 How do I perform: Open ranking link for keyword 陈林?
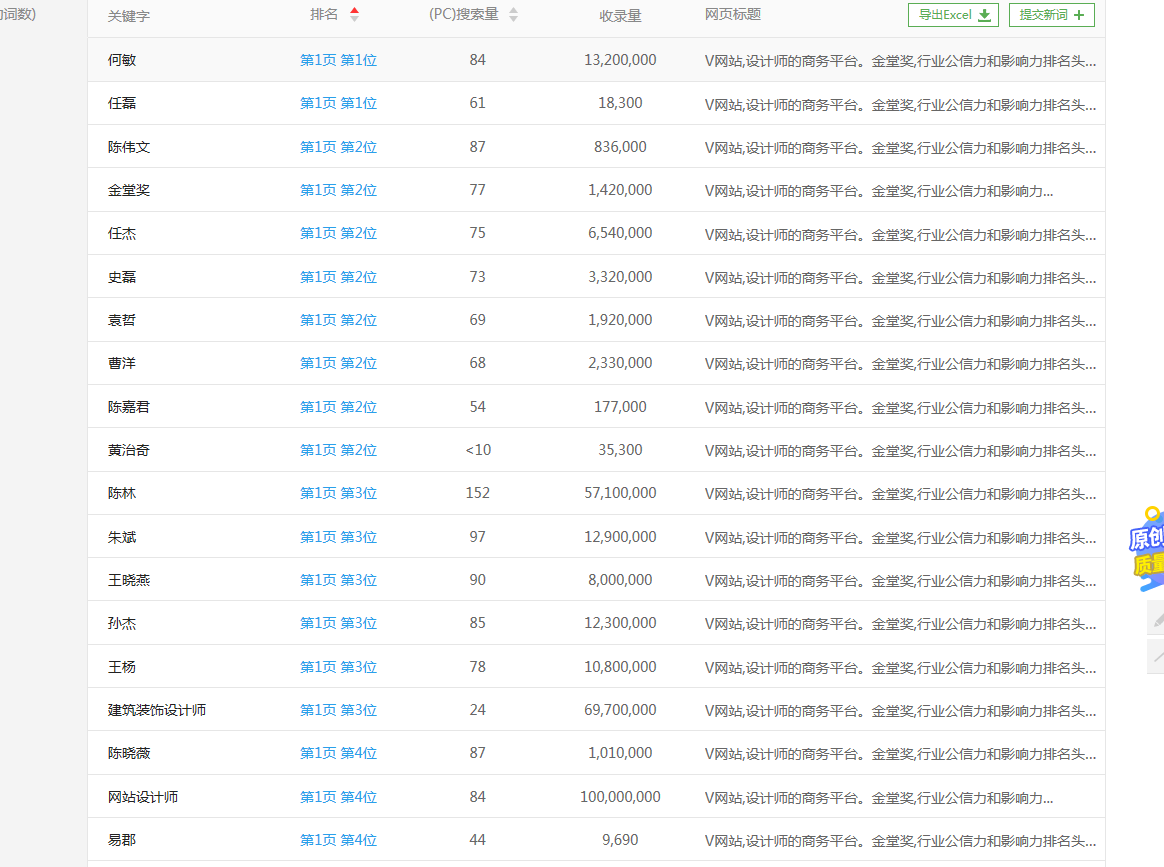point(338,493)
